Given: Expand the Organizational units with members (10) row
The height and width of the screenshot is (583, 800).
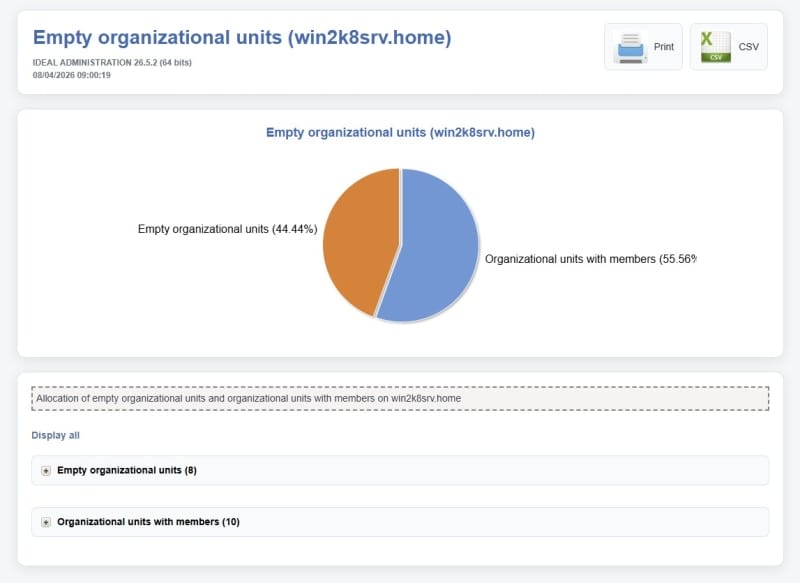Looking at the screenshot, I should pos(148,522).
